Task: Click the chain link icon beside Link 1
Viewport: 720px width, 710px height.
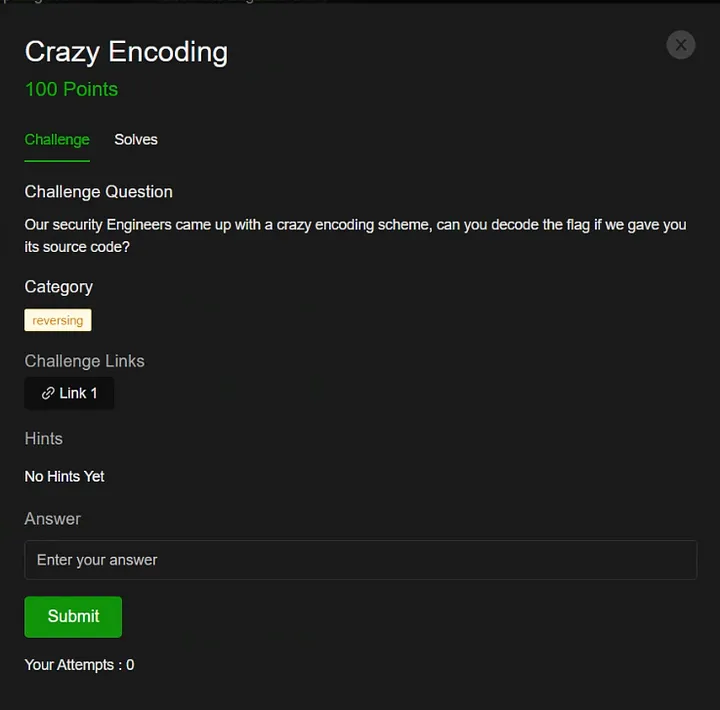Action: coord(47,394)
